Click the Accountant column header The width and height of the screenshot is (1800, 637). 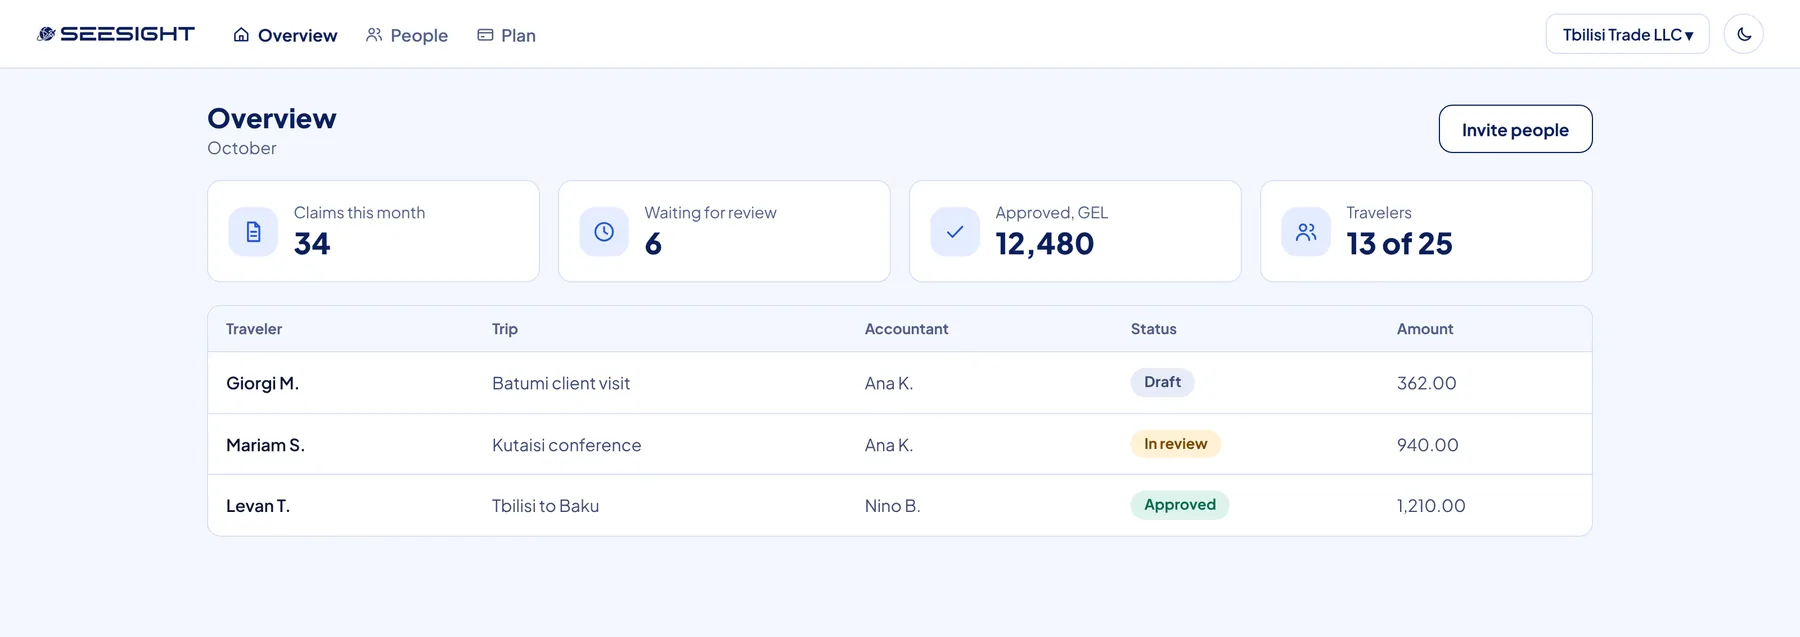pyautogui.click(x=906, y=329)
